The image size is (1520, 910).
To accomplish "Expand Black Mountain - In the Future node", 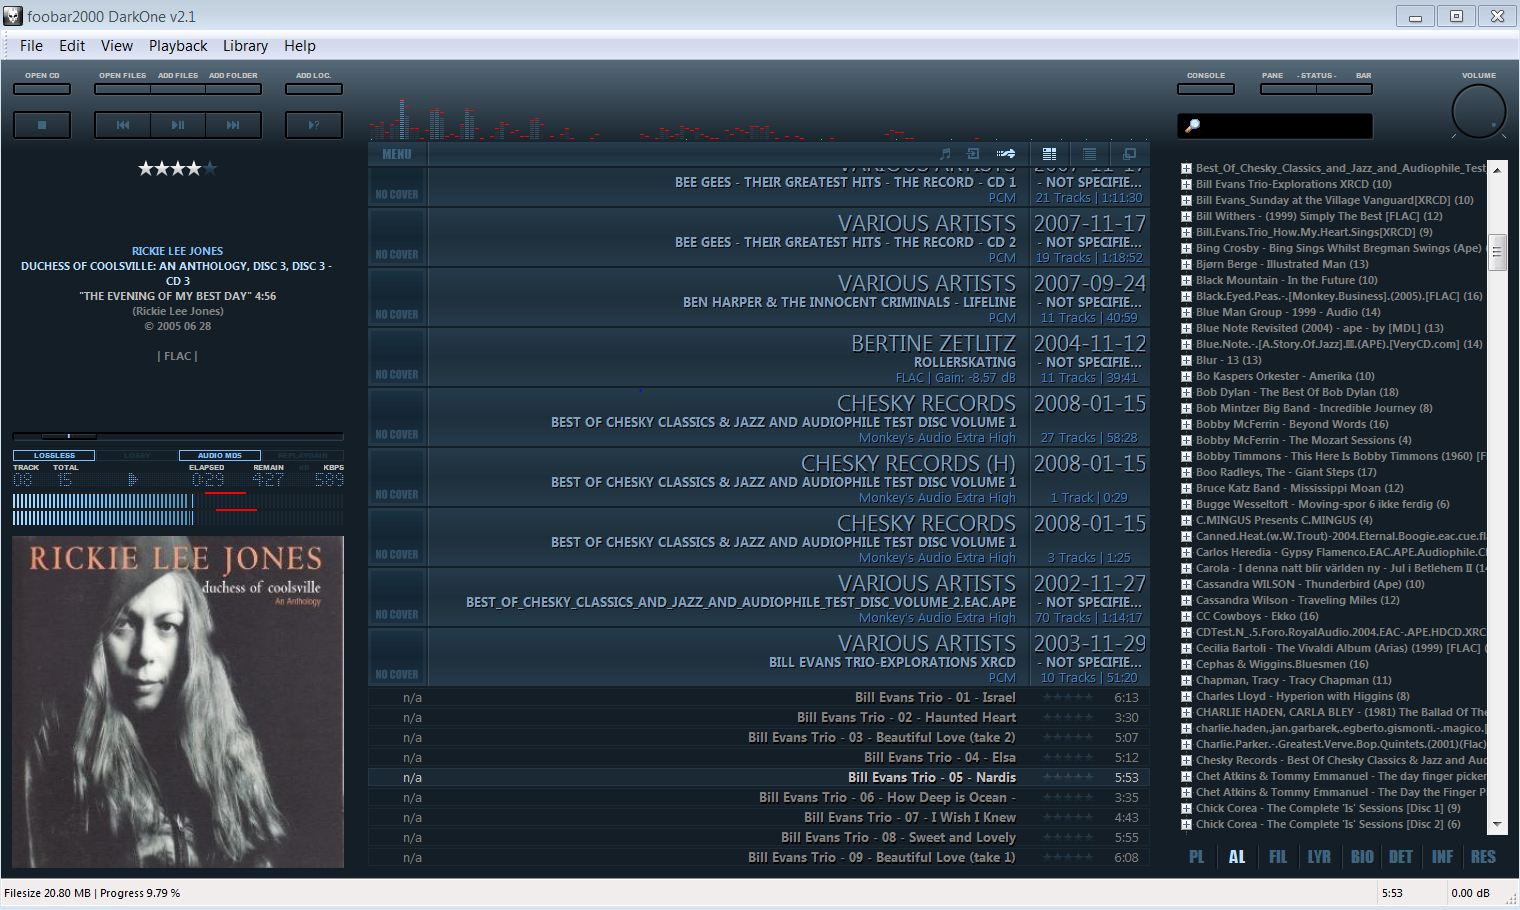I will (1186, 280).
